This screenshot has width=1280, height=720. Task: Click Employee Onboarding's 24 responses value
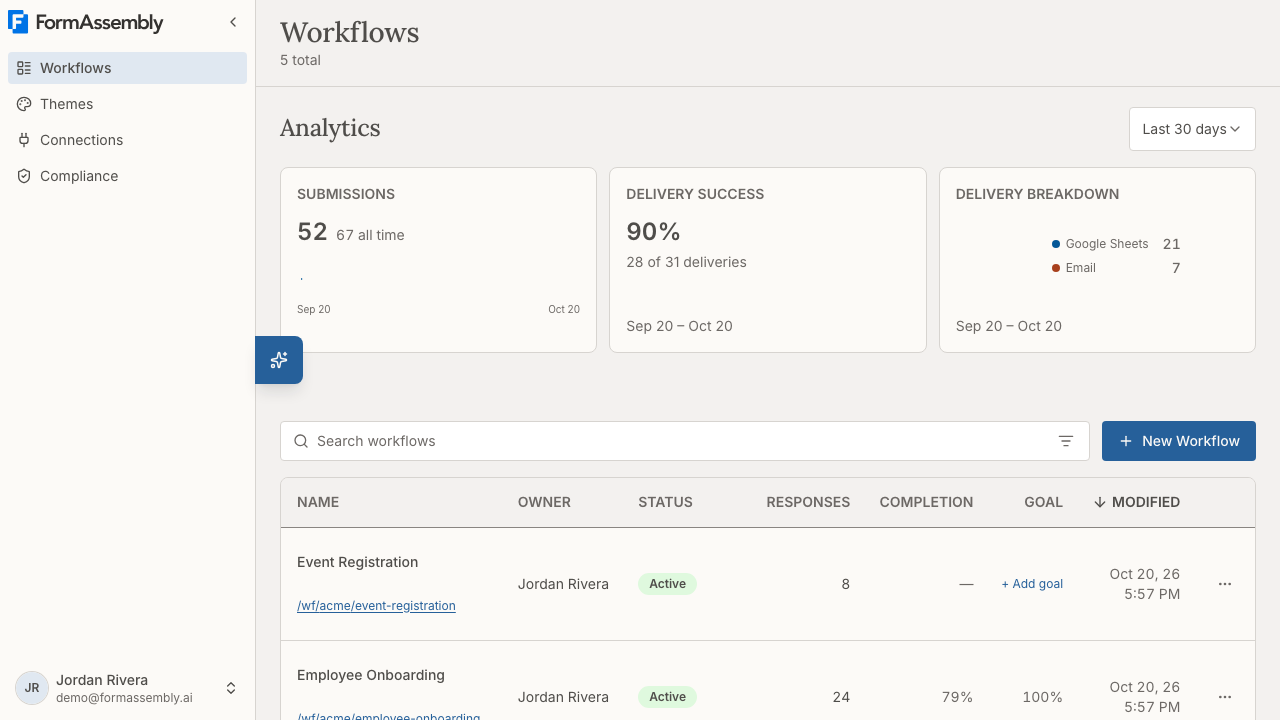coord(841,697)
